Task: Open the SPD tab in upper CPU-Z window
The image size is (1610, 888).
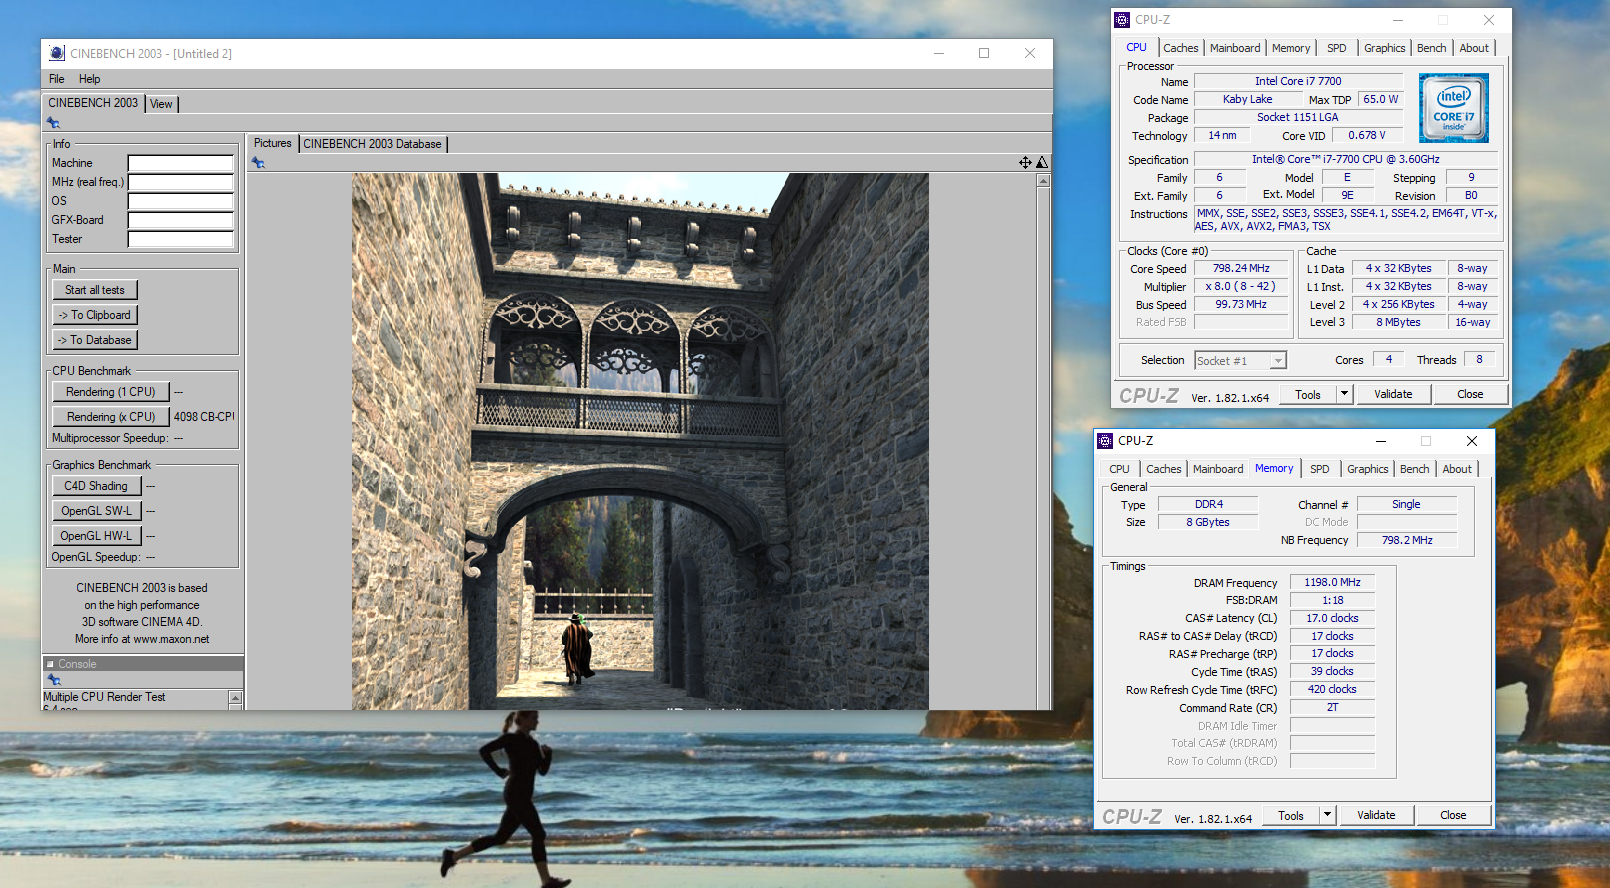Action: tap(1336, 48)
